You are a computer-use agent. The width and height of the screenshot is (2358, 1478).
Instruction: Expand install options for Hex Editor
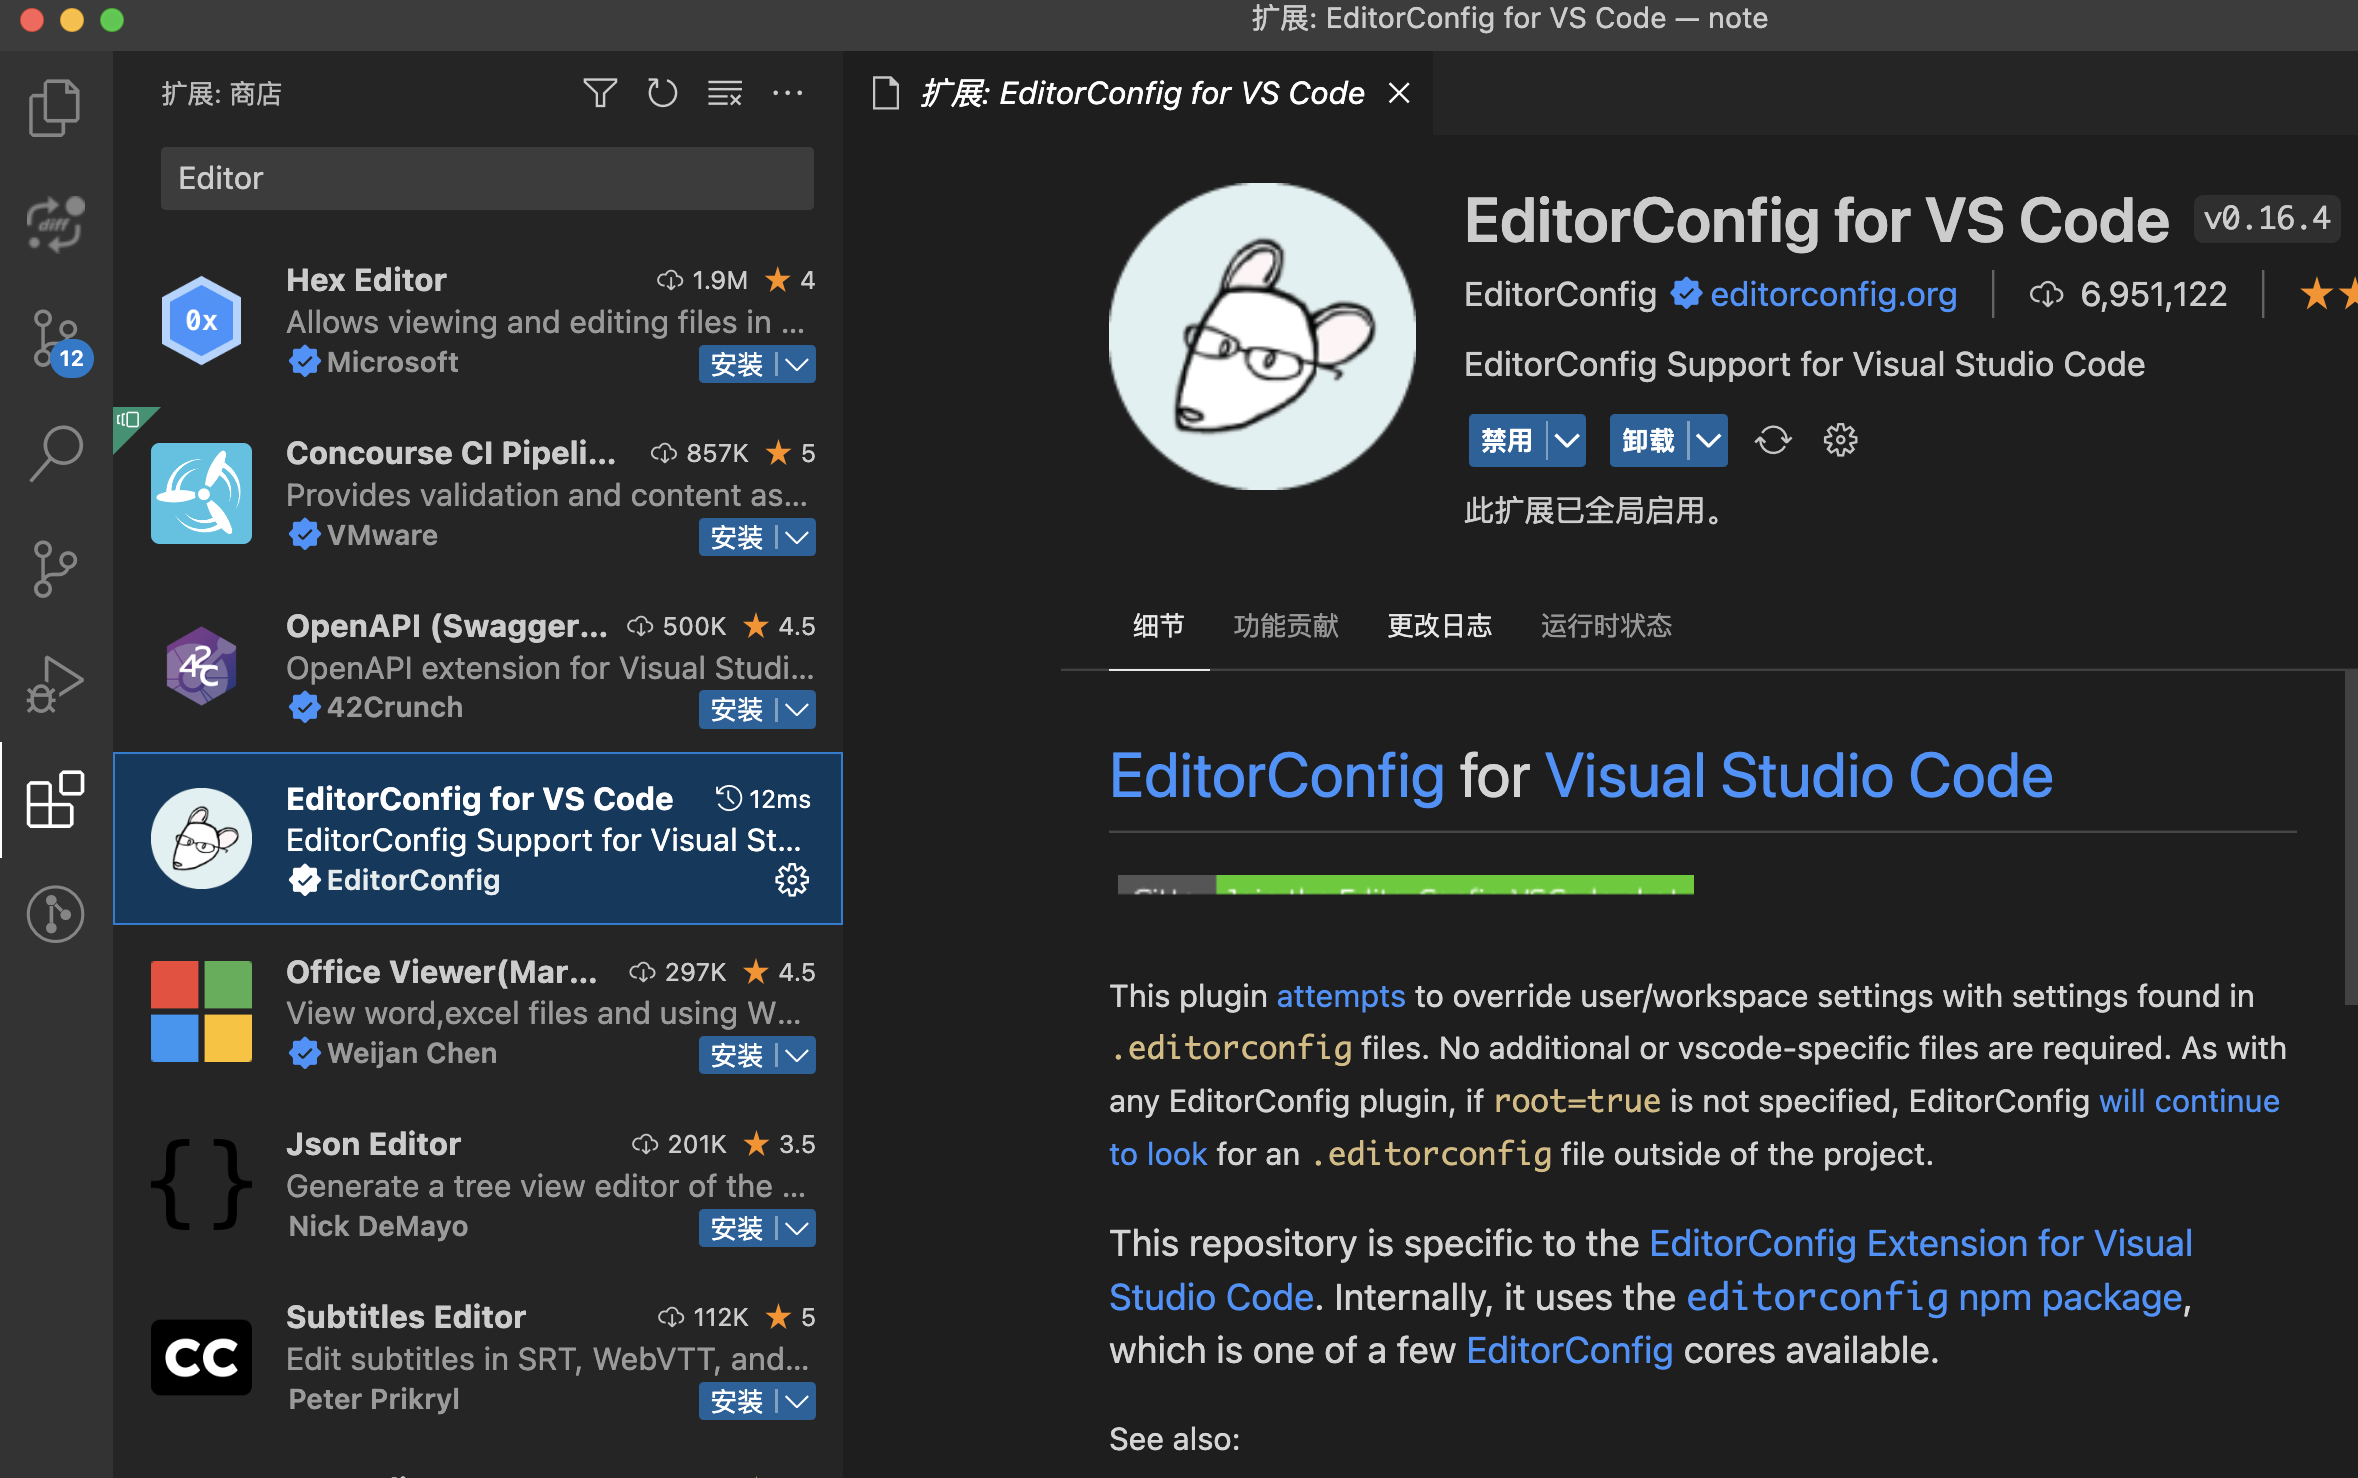(x=797, y=365)
